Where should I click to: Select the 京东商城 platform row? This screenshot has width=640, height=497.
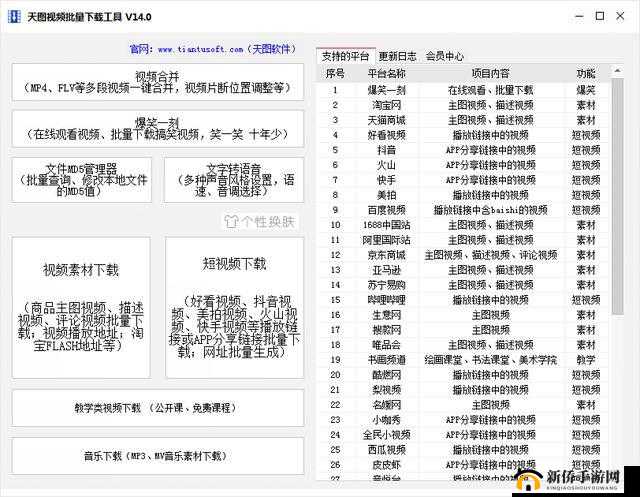pyautogui.click(x=463, y=255)
